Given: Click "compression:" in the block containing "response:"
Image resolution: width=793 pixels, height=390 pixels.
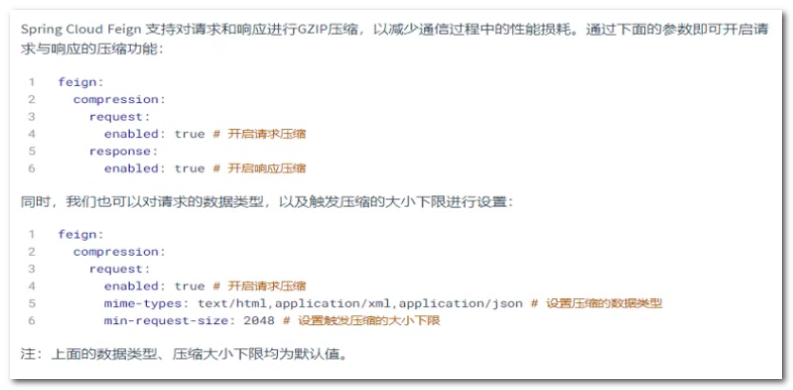Looking at the screenshot, I should tap(119, 100).
